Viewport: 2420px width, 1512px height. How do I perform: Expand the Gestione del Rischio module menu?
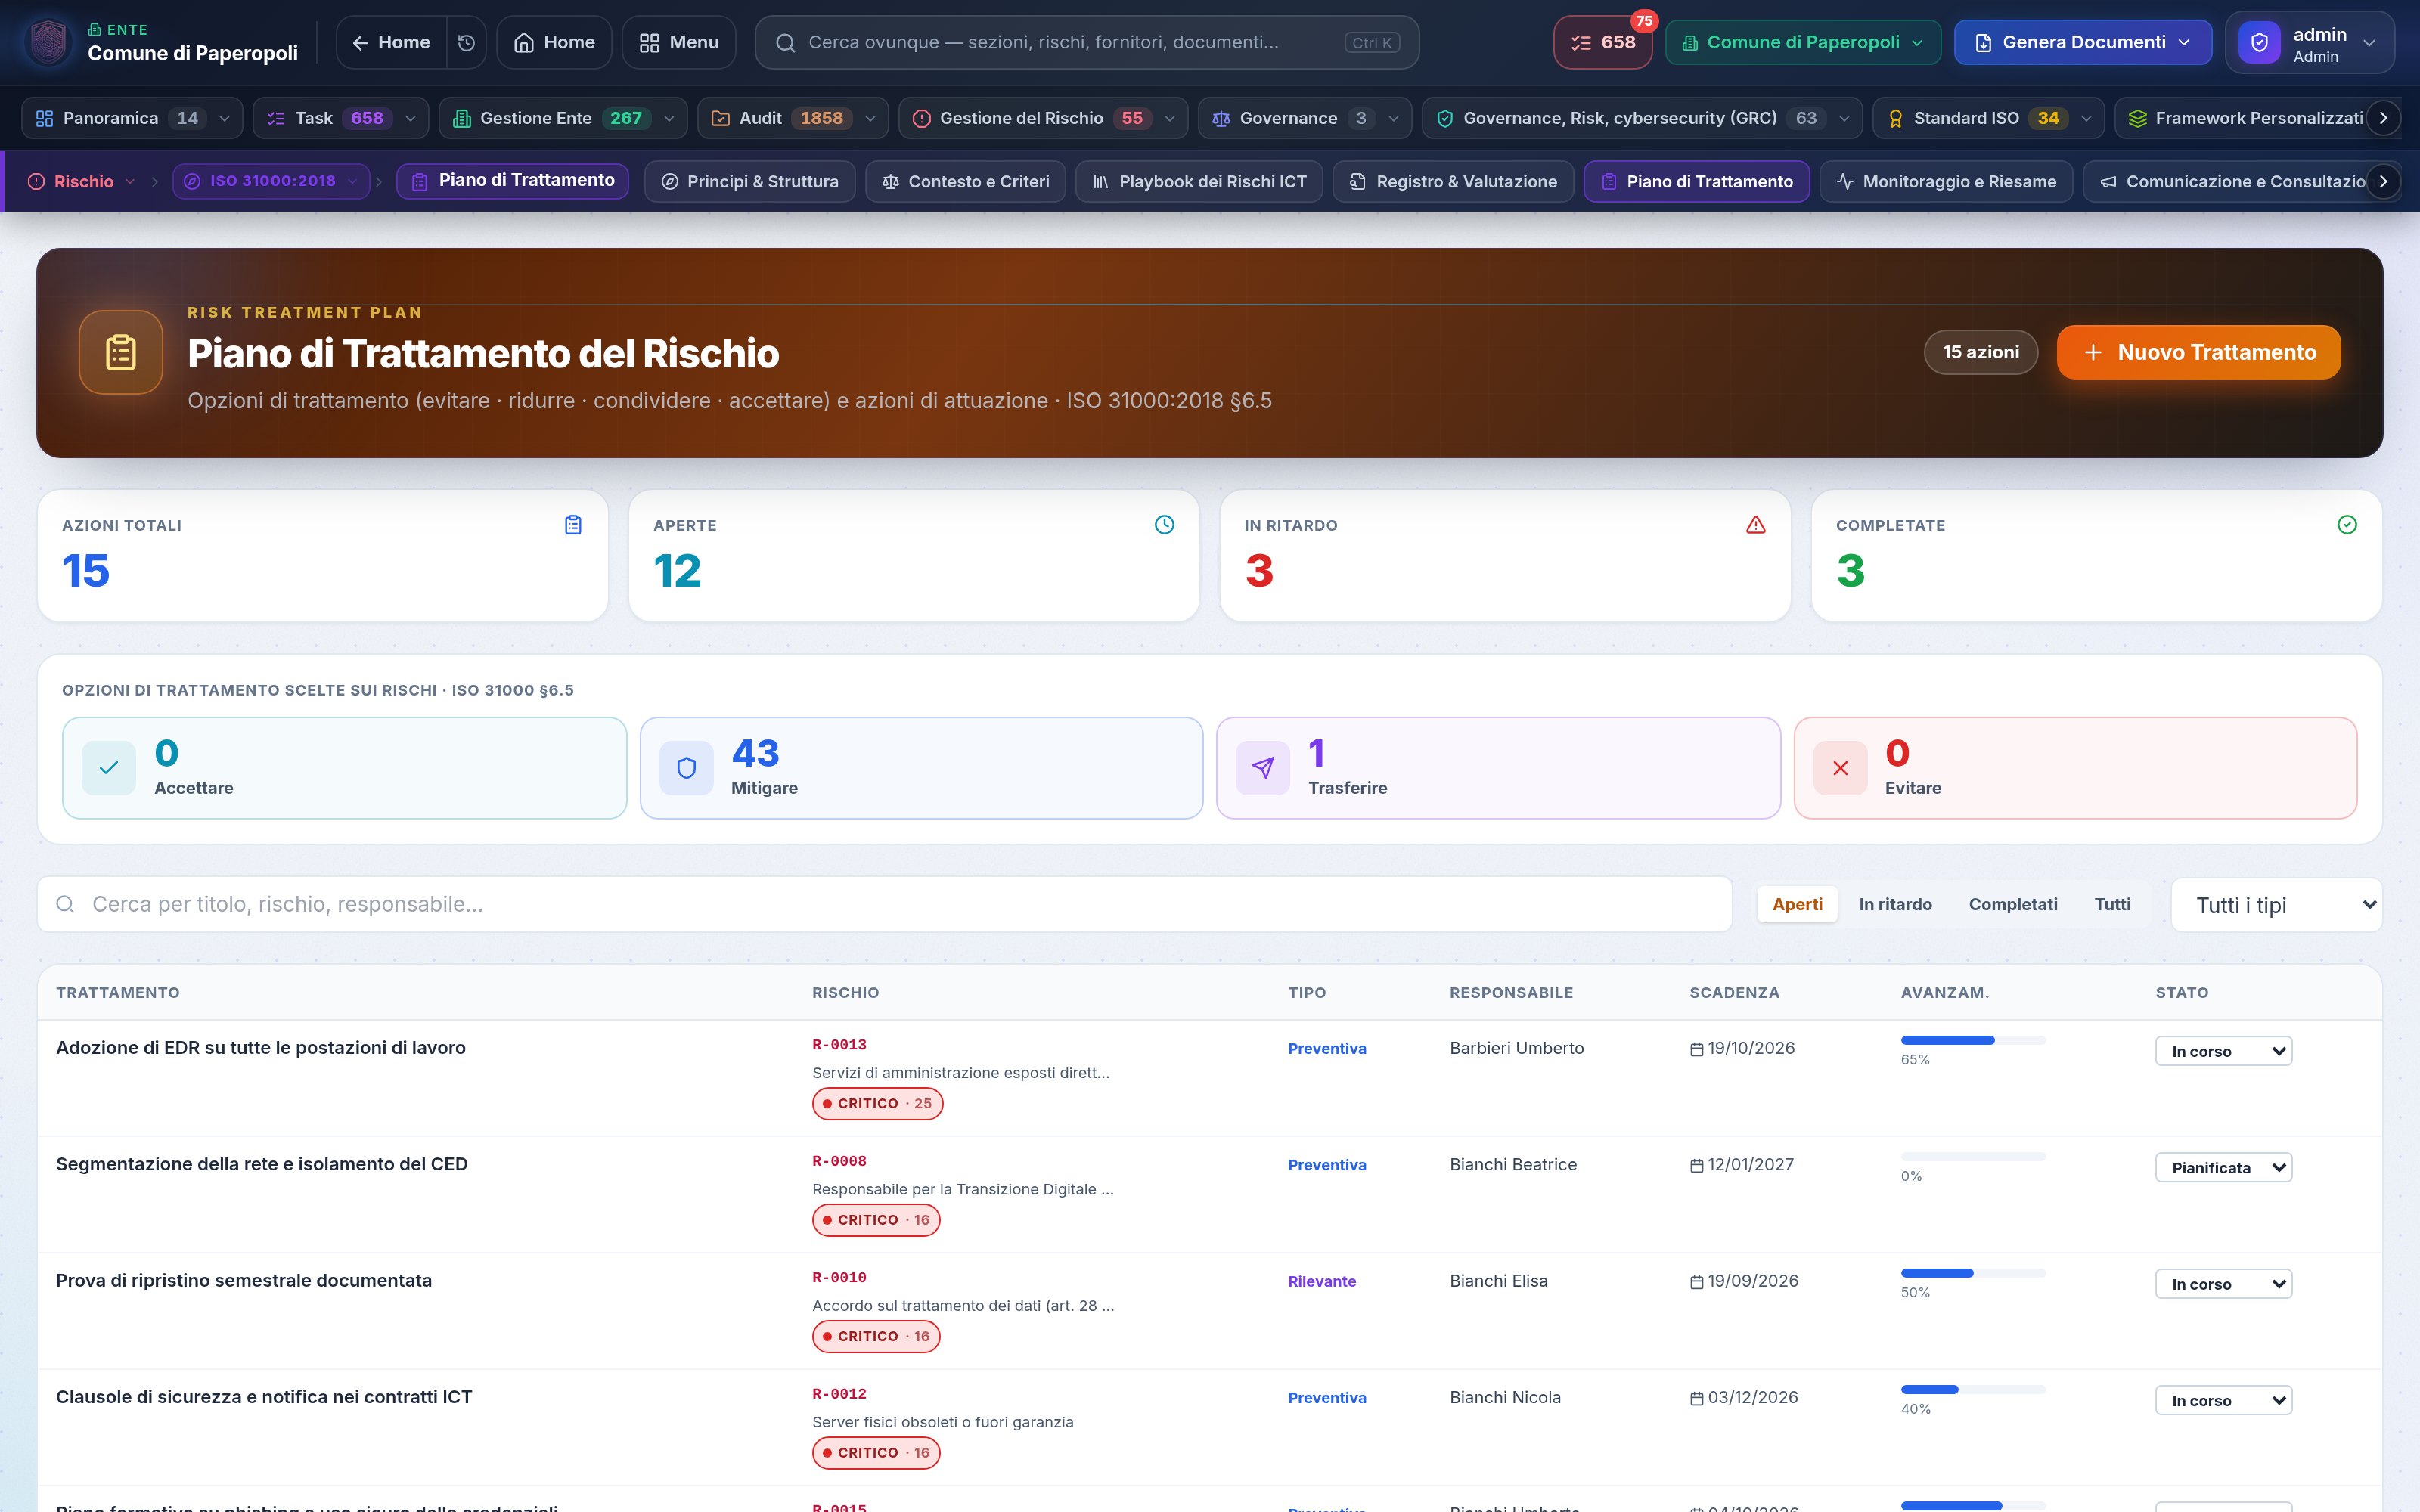[1043, 118]
